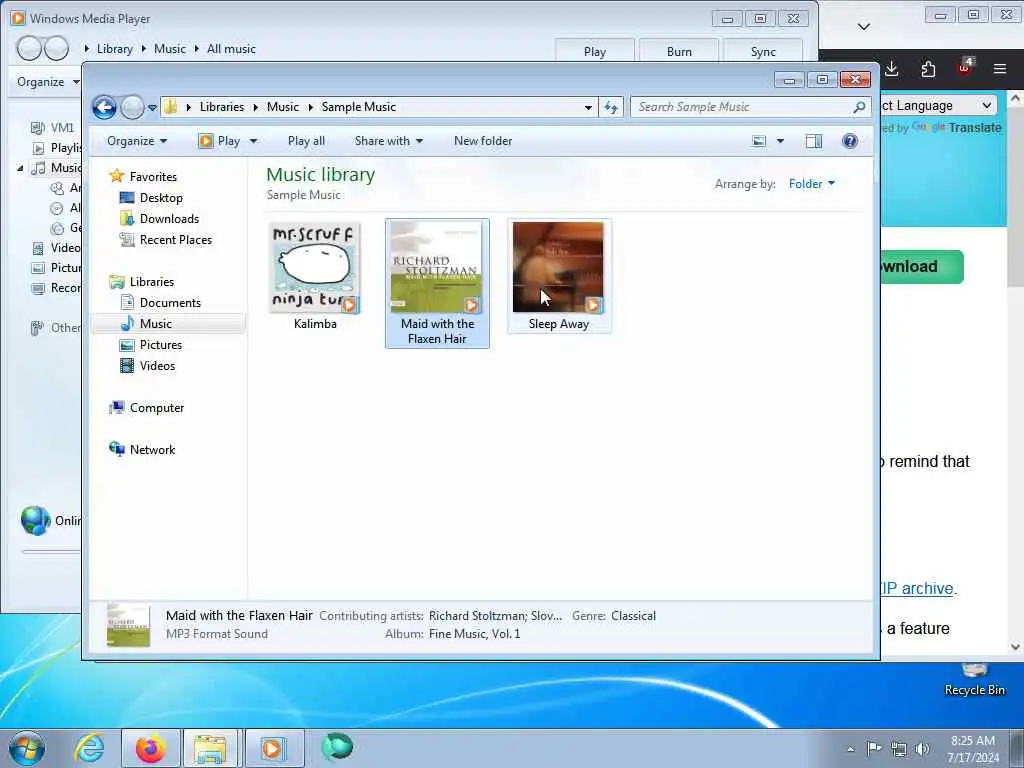Click All music breadcrumb in Media Player

(231, 49)
